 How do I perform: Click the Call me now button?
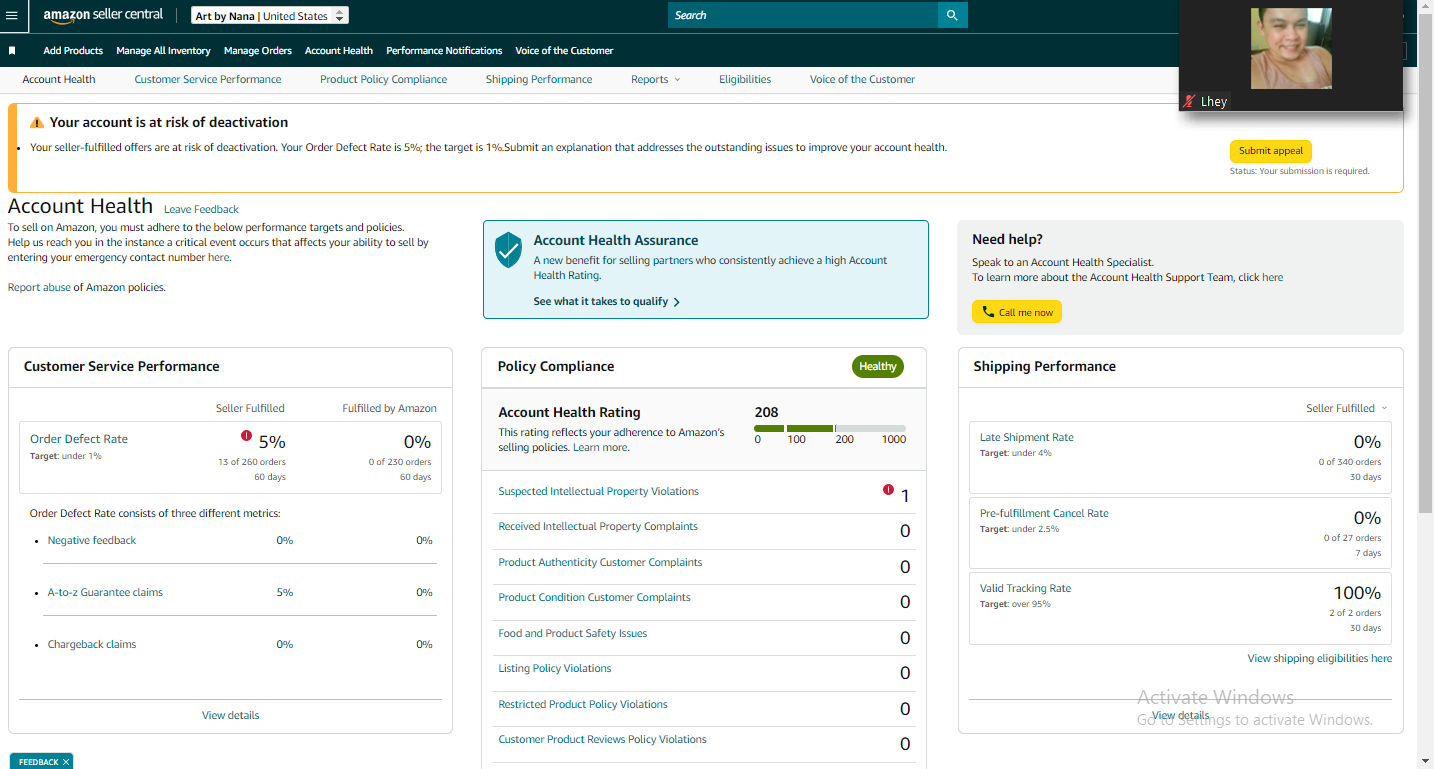click(1017, 312)
